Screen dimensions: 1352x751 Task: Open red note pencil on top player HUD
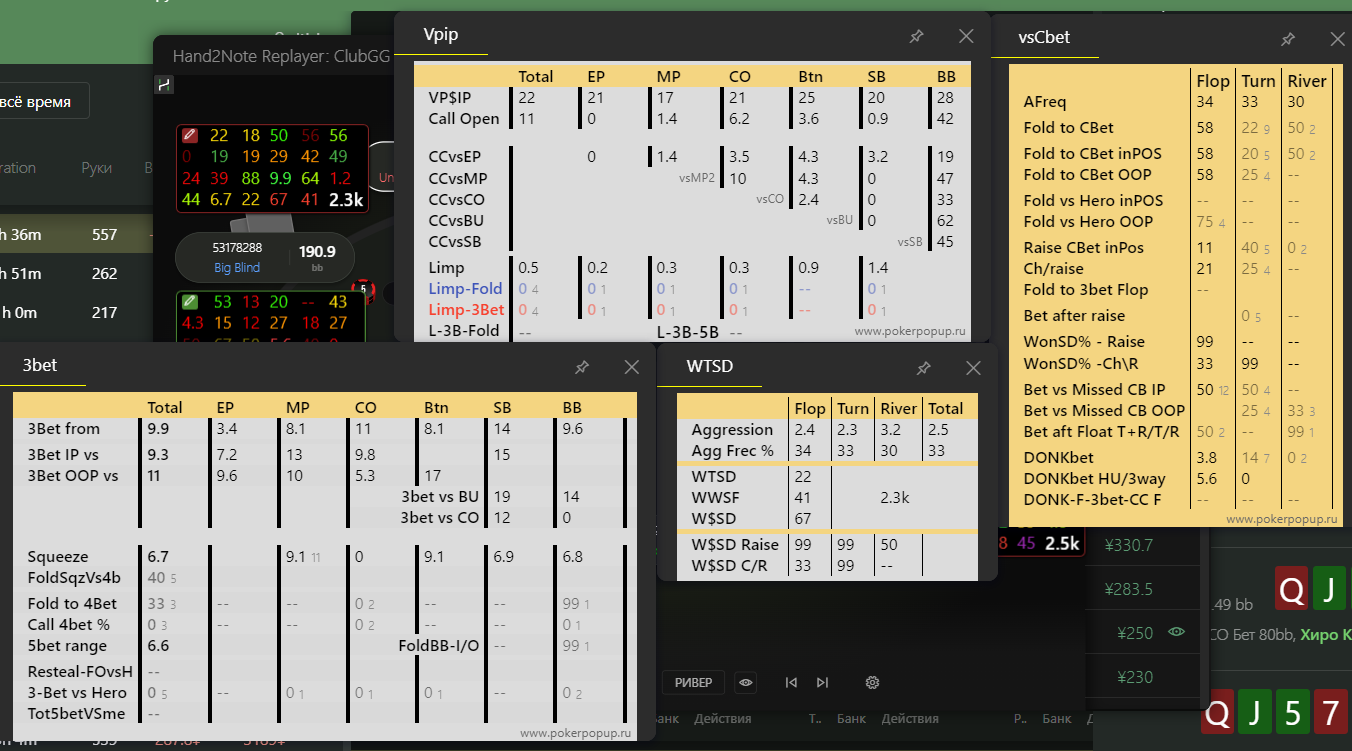(x=190, y=136)
